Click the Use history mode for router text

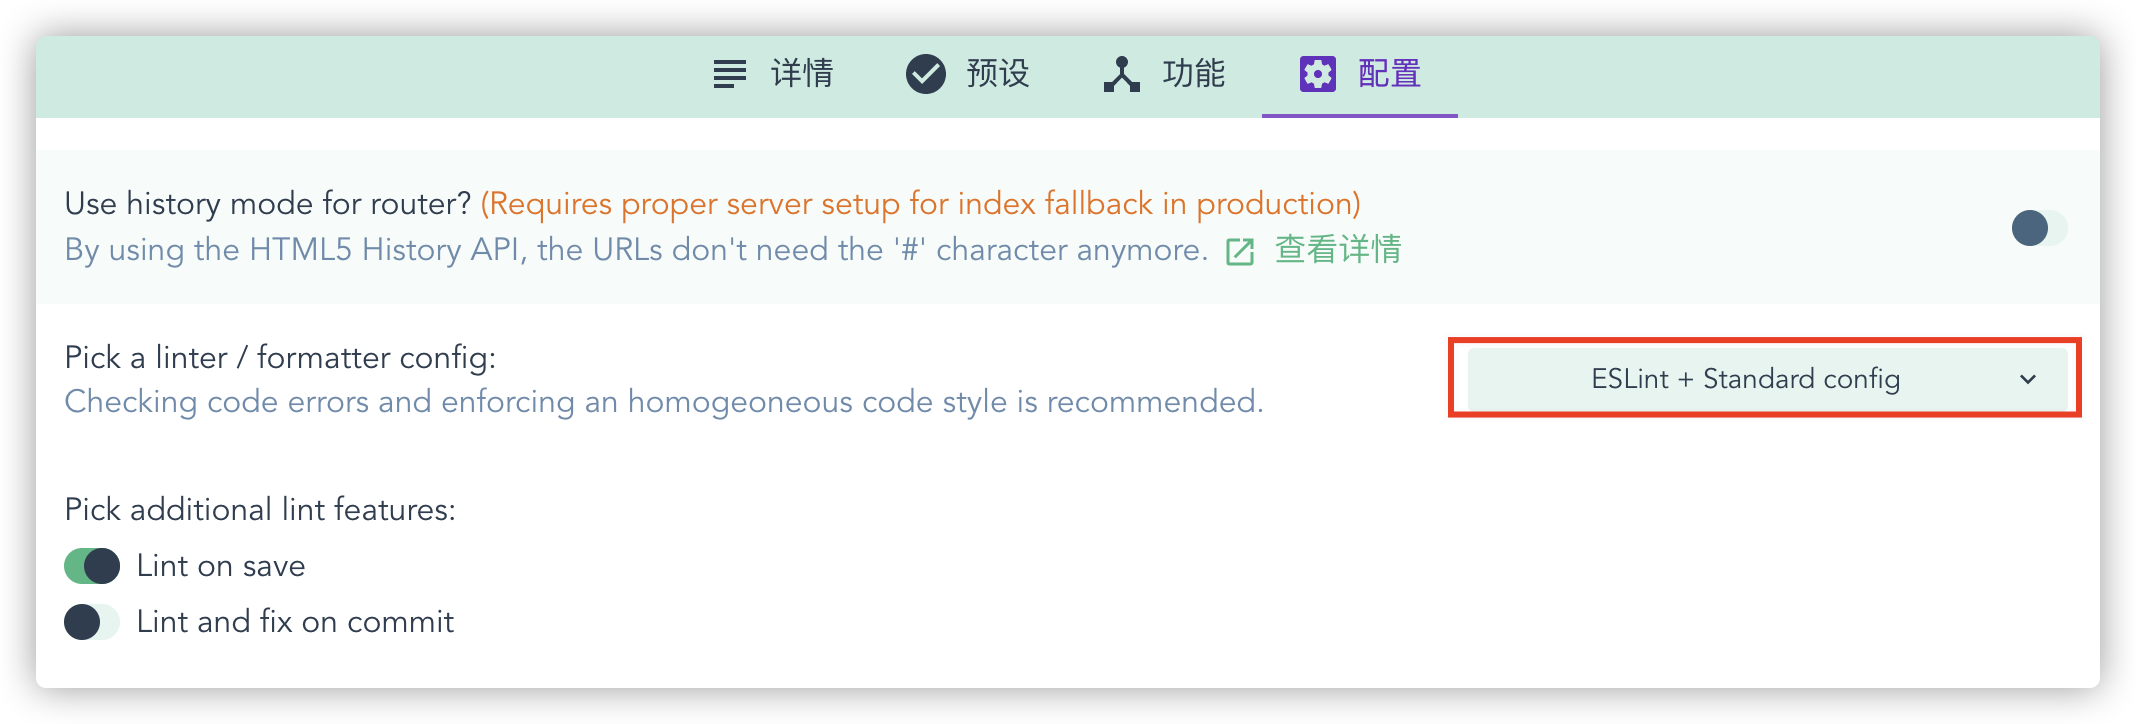[268, 204]
